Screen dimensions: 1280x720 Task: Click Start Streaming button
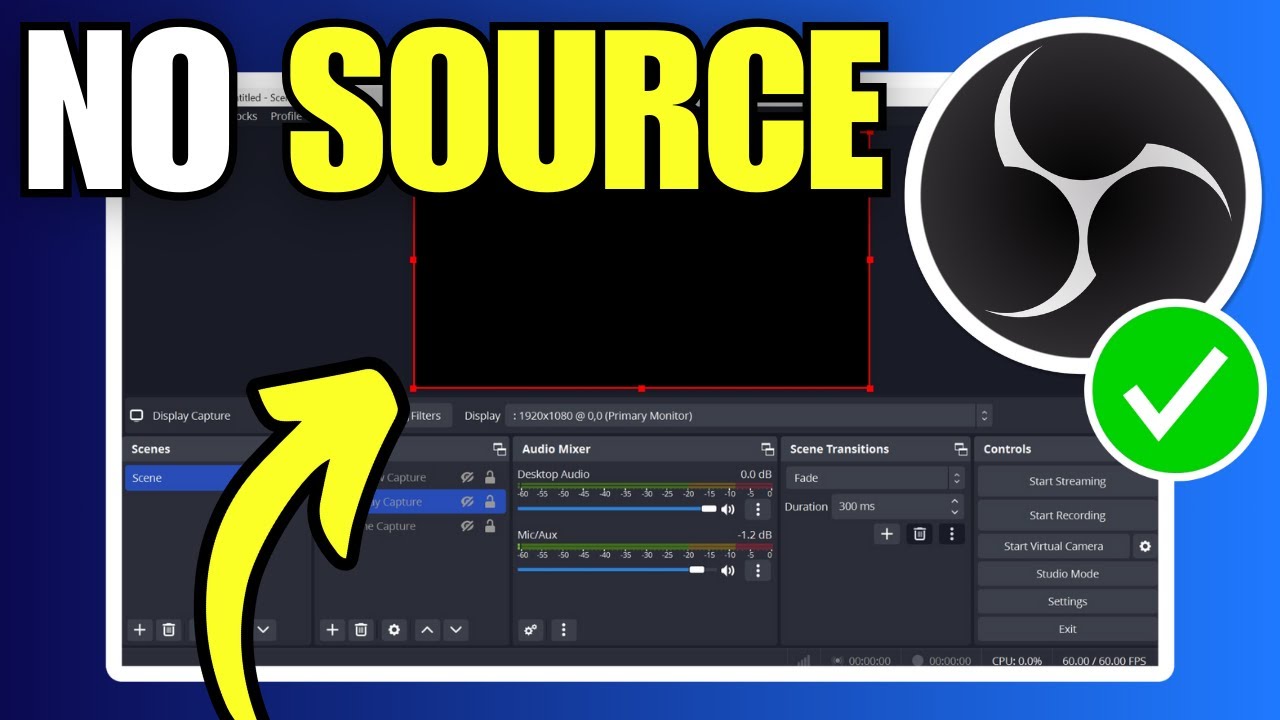[x=1067, y=481]
